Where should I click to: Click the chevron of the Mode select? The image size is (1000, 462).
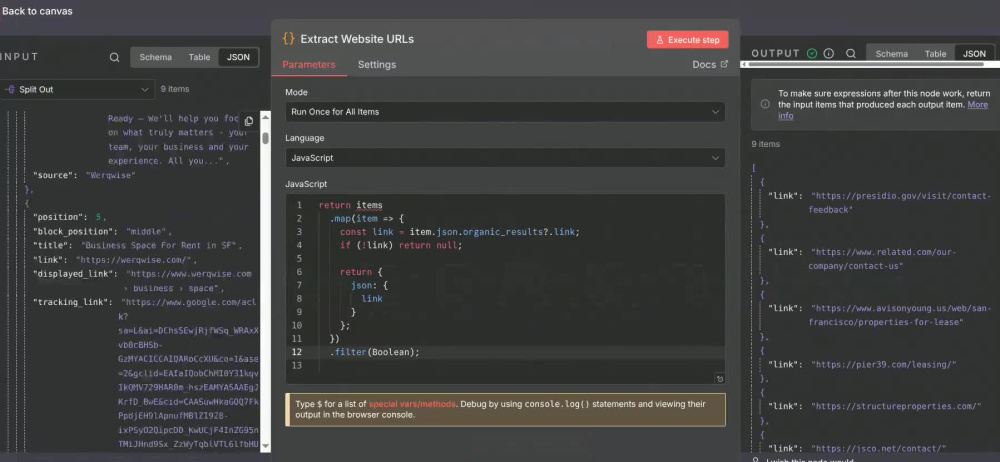pos(715,112)
